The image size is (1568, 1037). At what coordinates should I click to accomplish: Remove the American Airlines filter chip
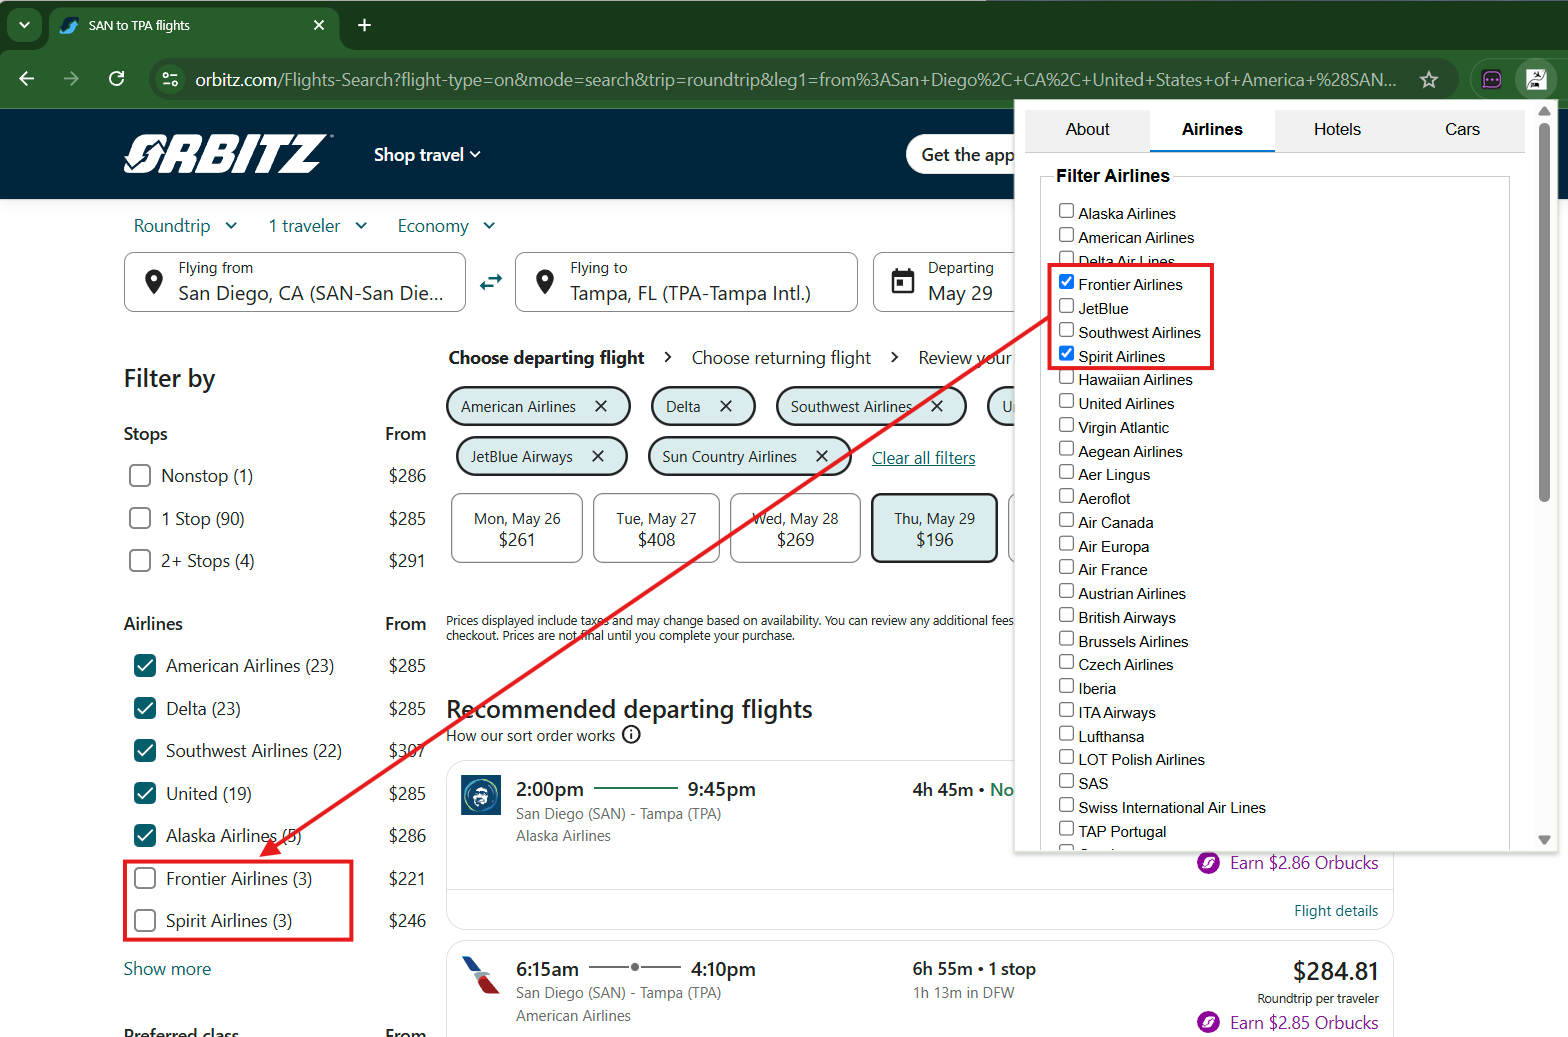pos(601,406)
